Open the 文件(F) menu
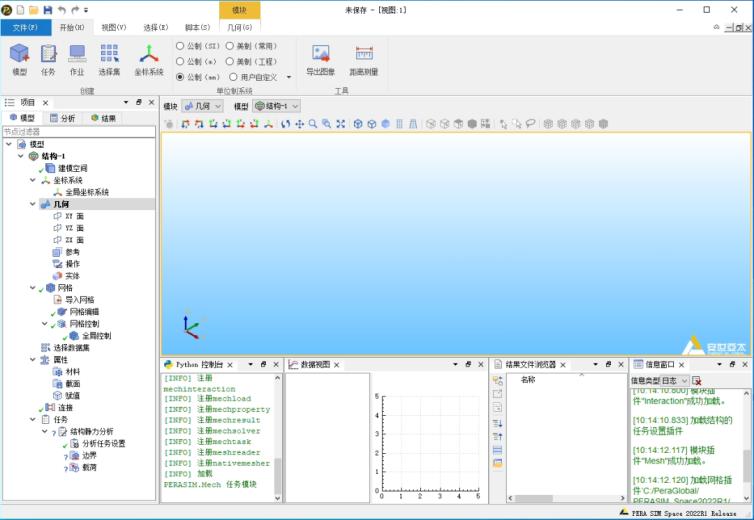 pos(25,27)
